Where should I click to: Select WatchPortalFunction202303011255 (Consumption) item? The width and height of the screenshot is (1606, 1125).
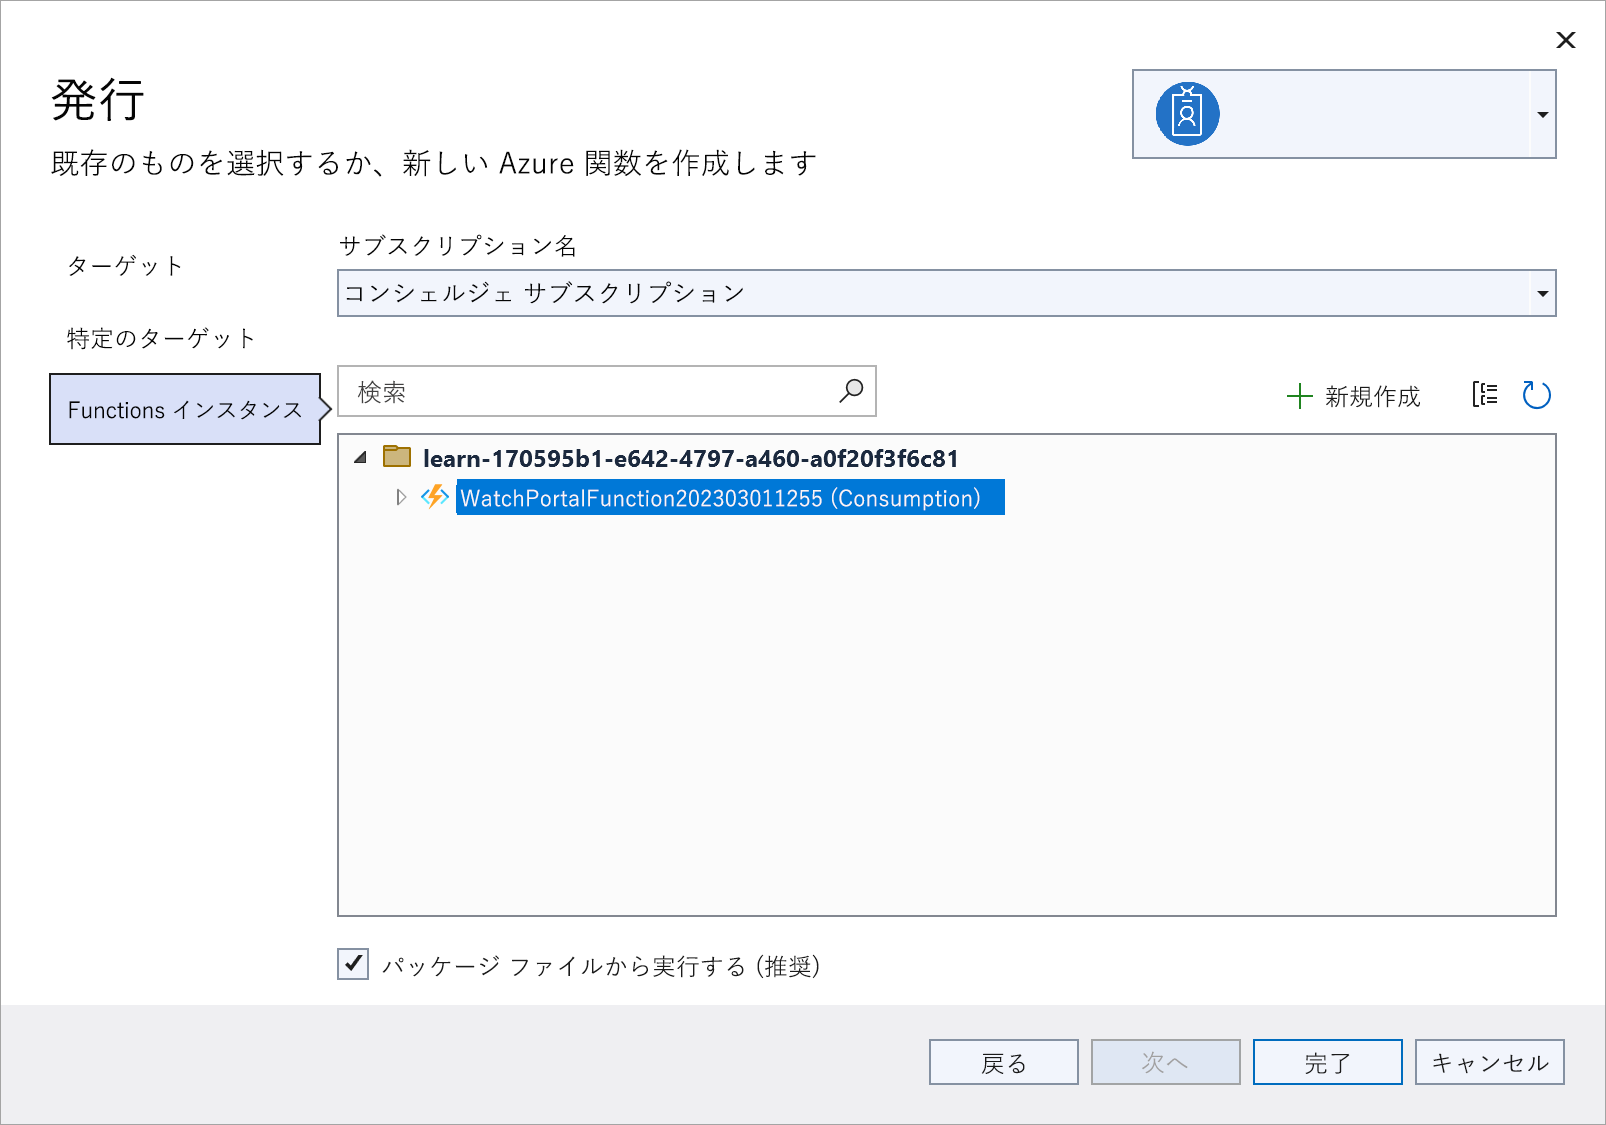[x=730, y=498]
